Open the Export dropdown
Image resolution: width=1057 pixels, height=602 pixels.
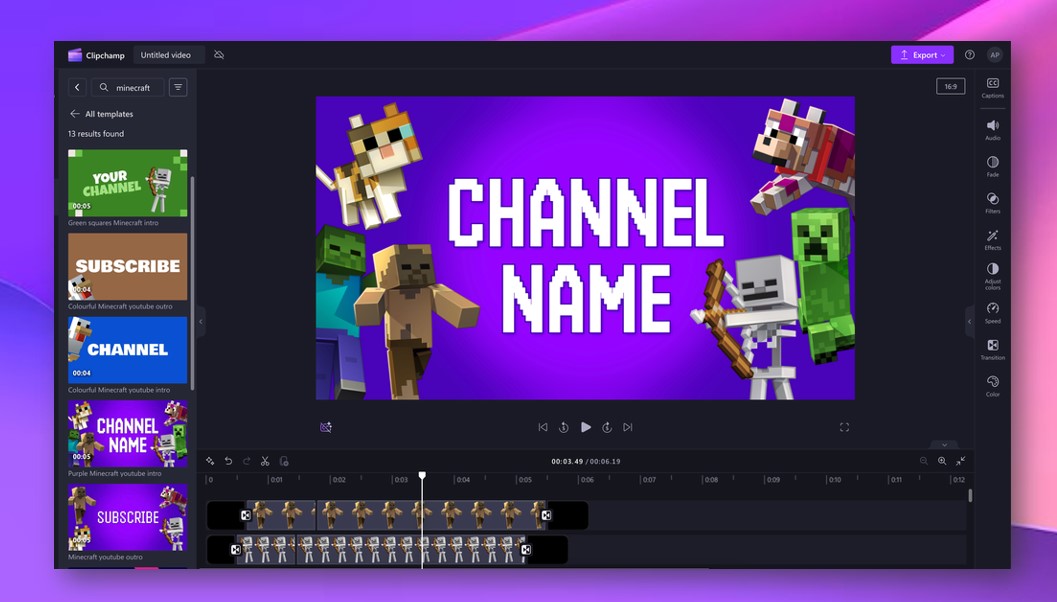pyautogui.click(x=922, y=55)
